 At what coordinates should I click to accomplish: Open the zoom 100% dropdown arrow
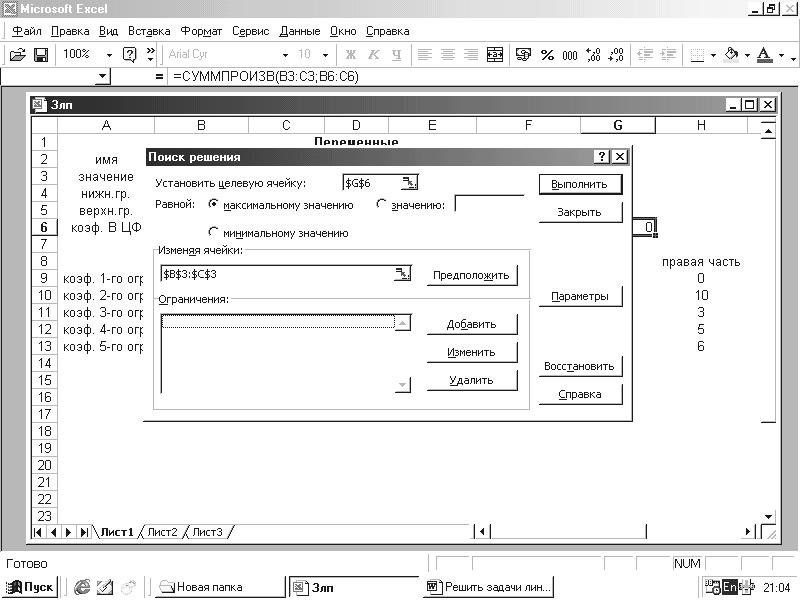(109, 55)
